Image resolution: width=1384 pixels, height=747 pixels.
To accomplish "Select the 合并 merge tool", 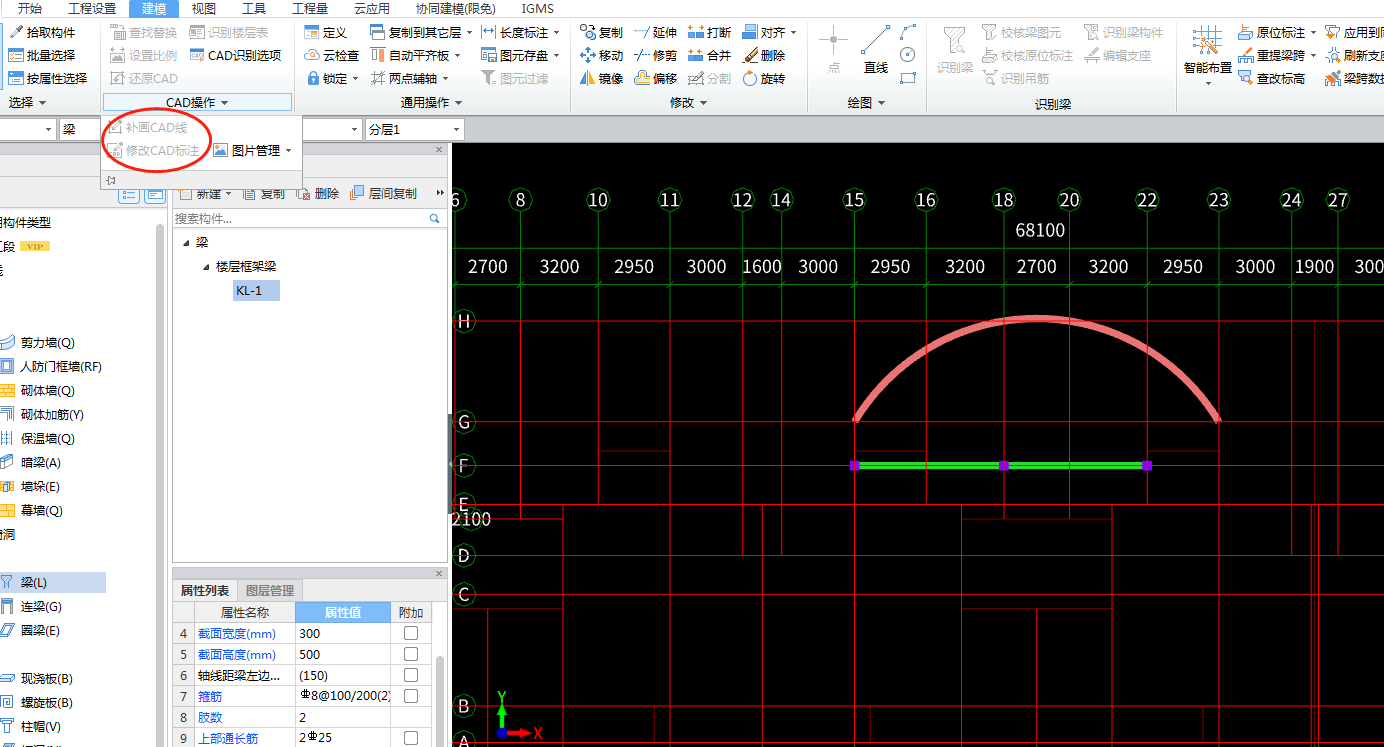I will [710, 56].
